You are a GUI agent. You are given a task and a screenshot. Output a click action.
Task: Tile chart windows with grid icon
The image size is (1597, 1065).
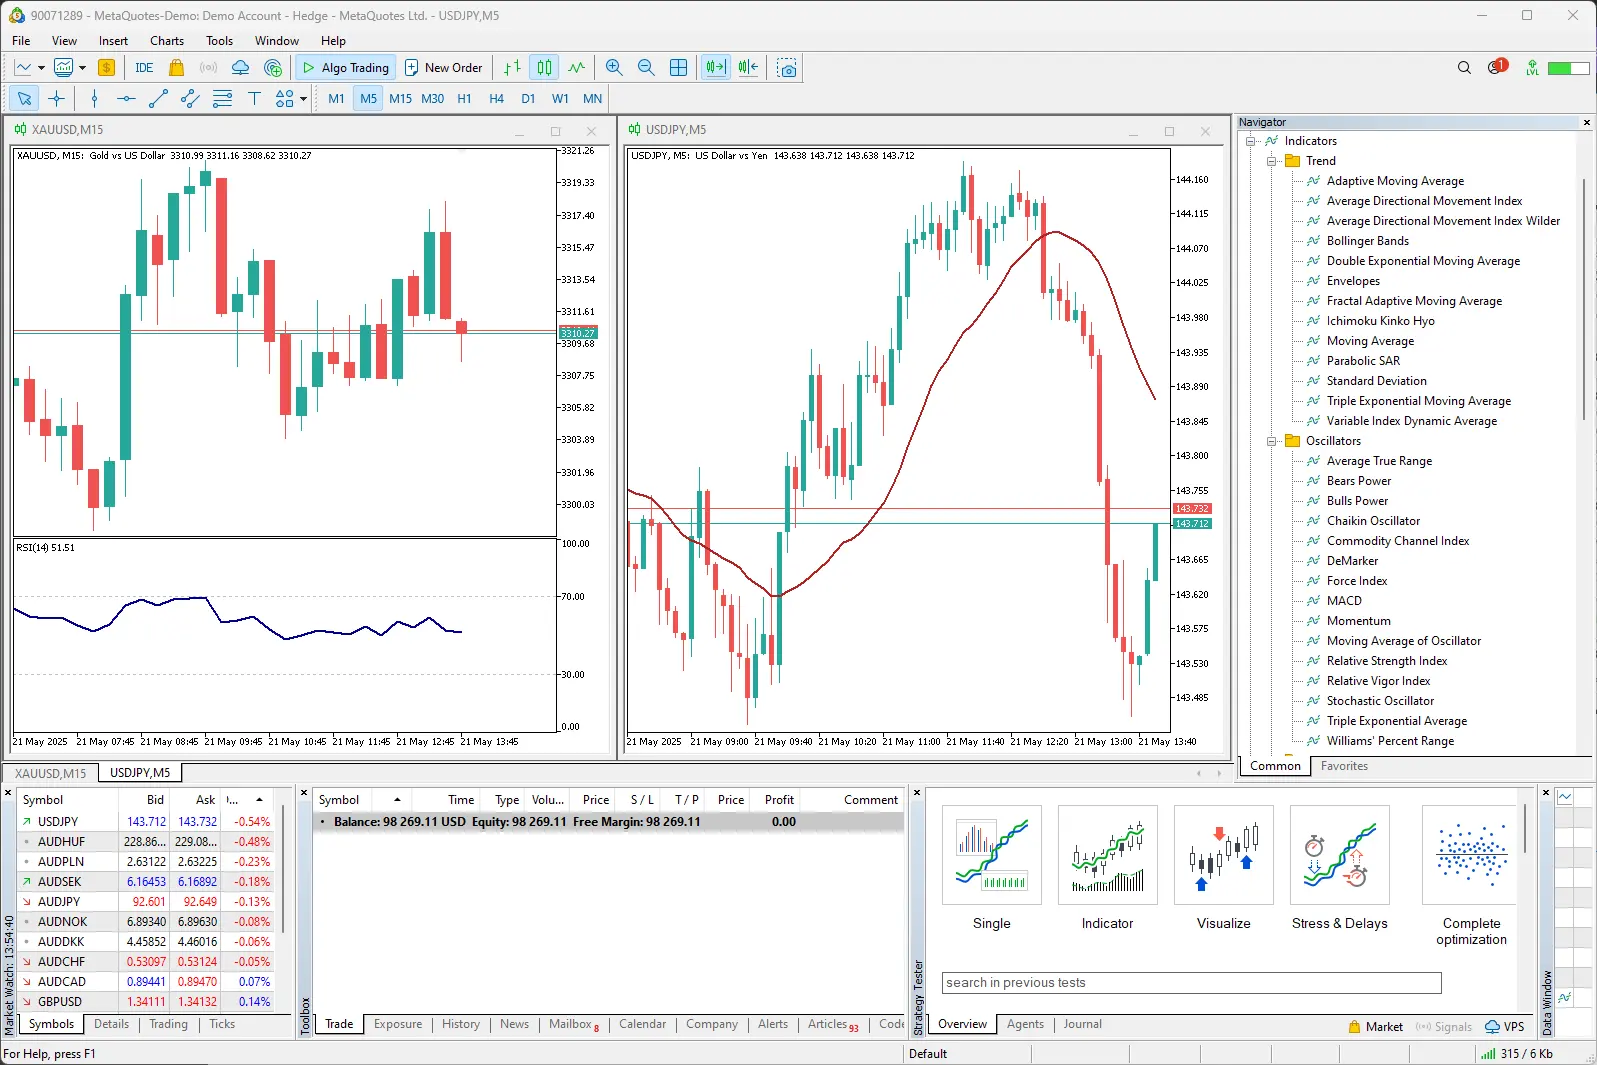click(x=678, y=68)
